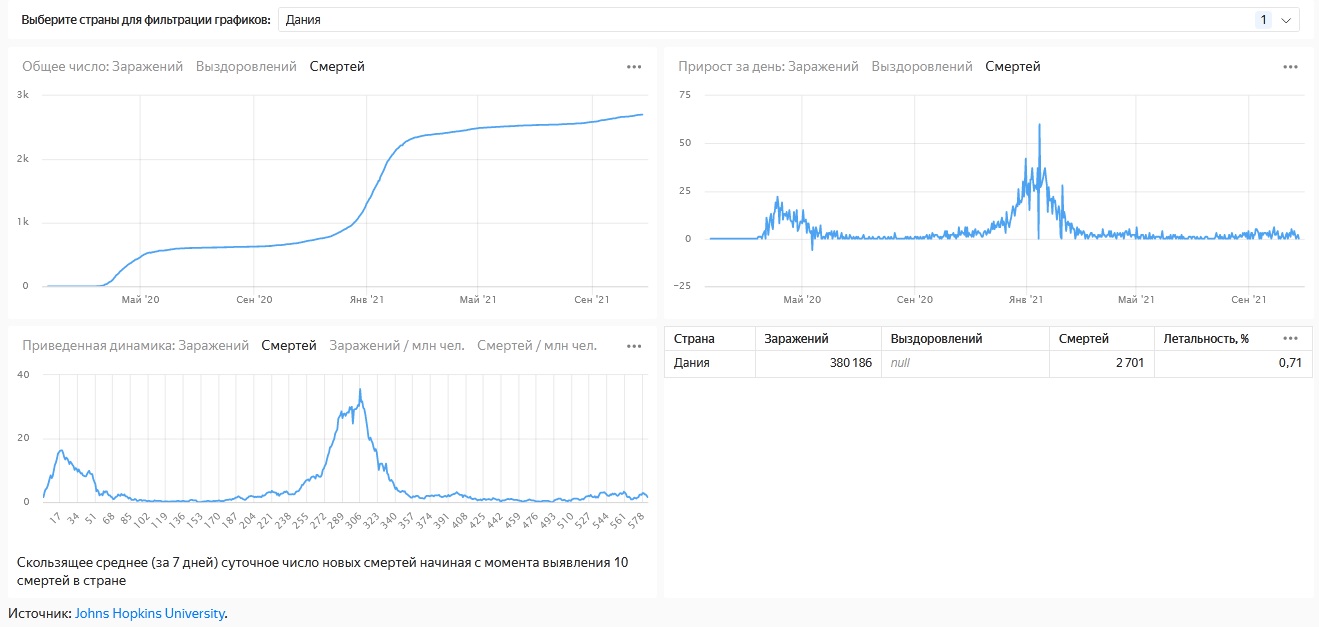Click the Дания country selection field
1319x627 pixels.
(760, 20)
